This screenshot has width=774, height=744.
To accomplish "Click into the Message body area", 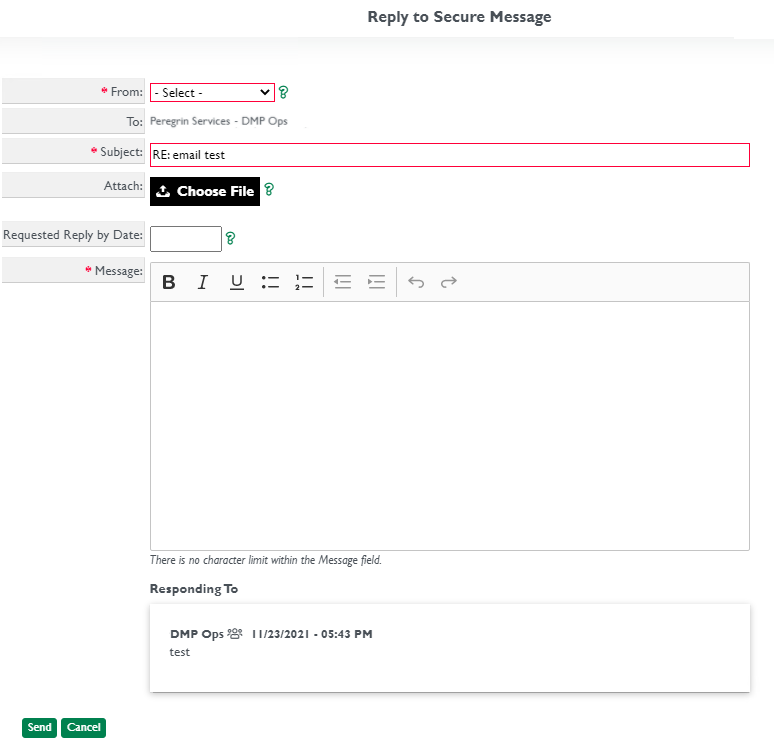I will (x=450, y=426).
